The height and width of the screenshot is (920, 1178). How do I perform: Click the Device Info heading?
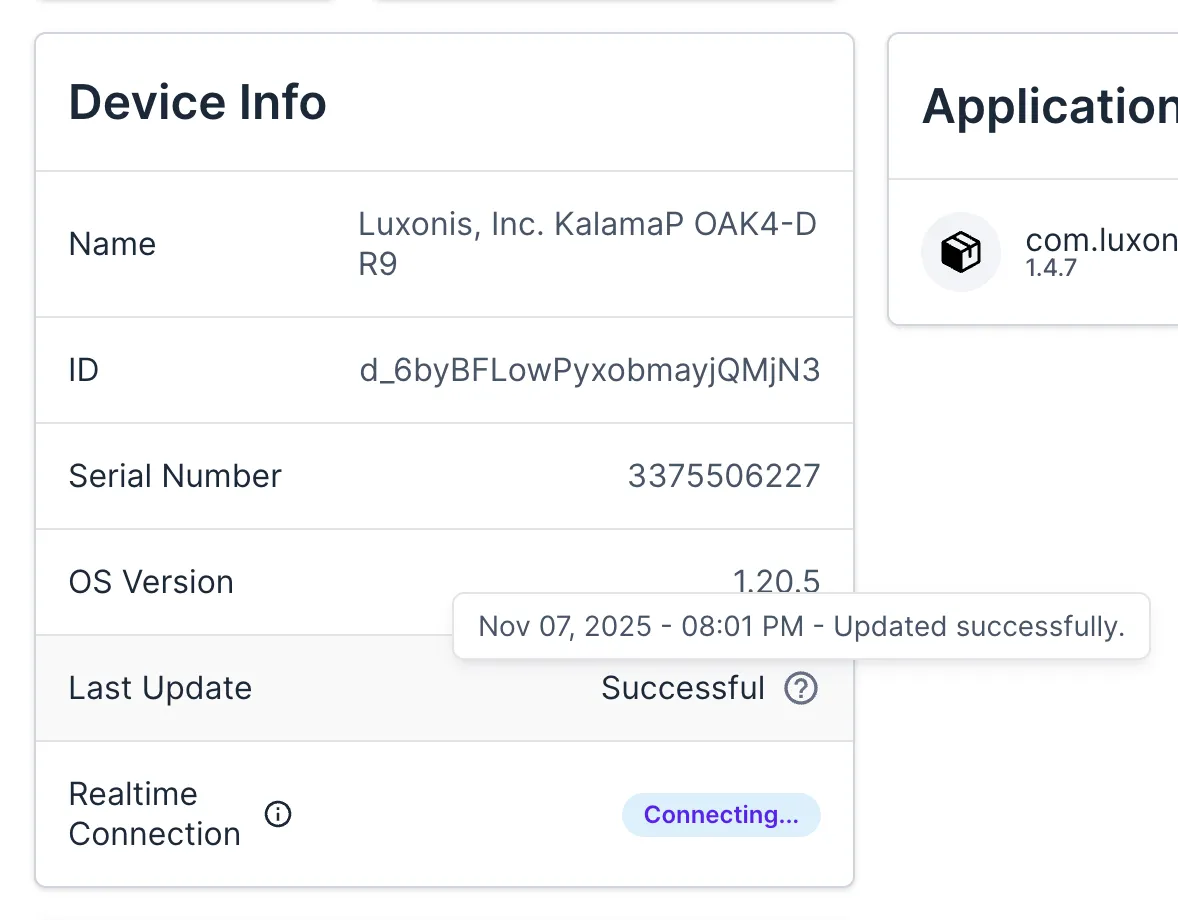(x=197, y=102)
